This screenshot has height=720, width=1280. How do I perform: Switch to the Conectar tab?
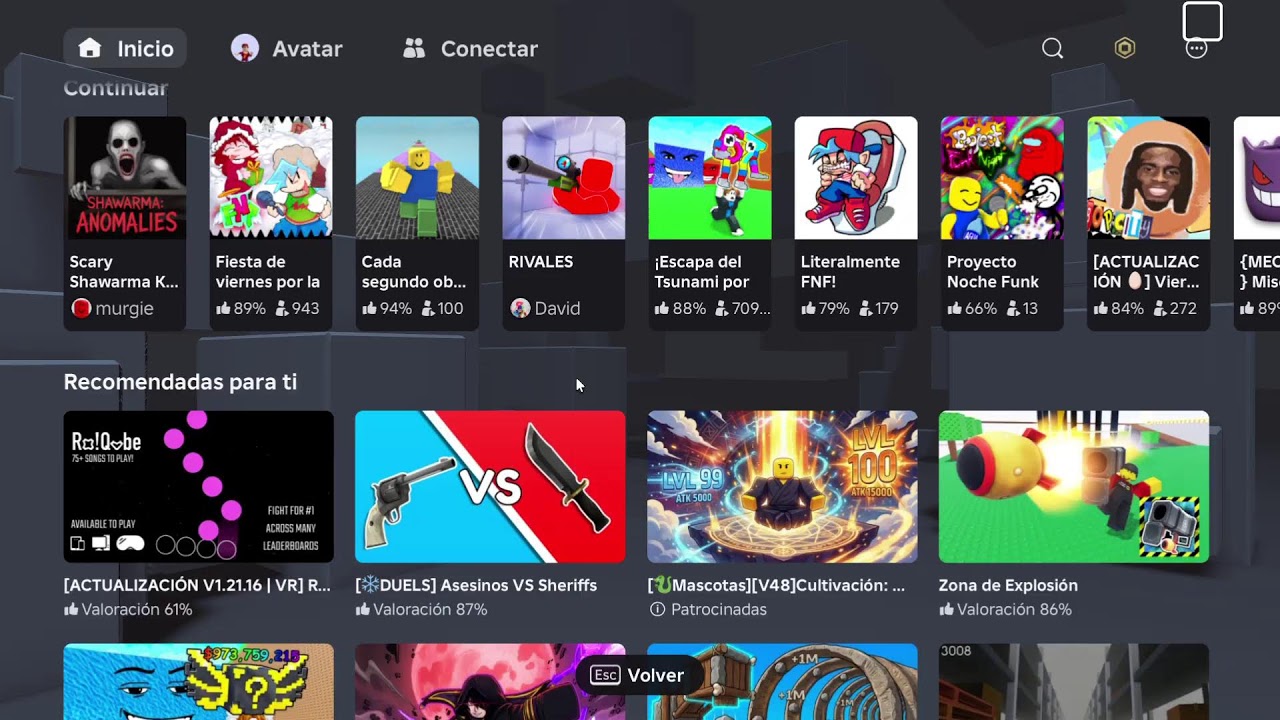pos(470,48)
